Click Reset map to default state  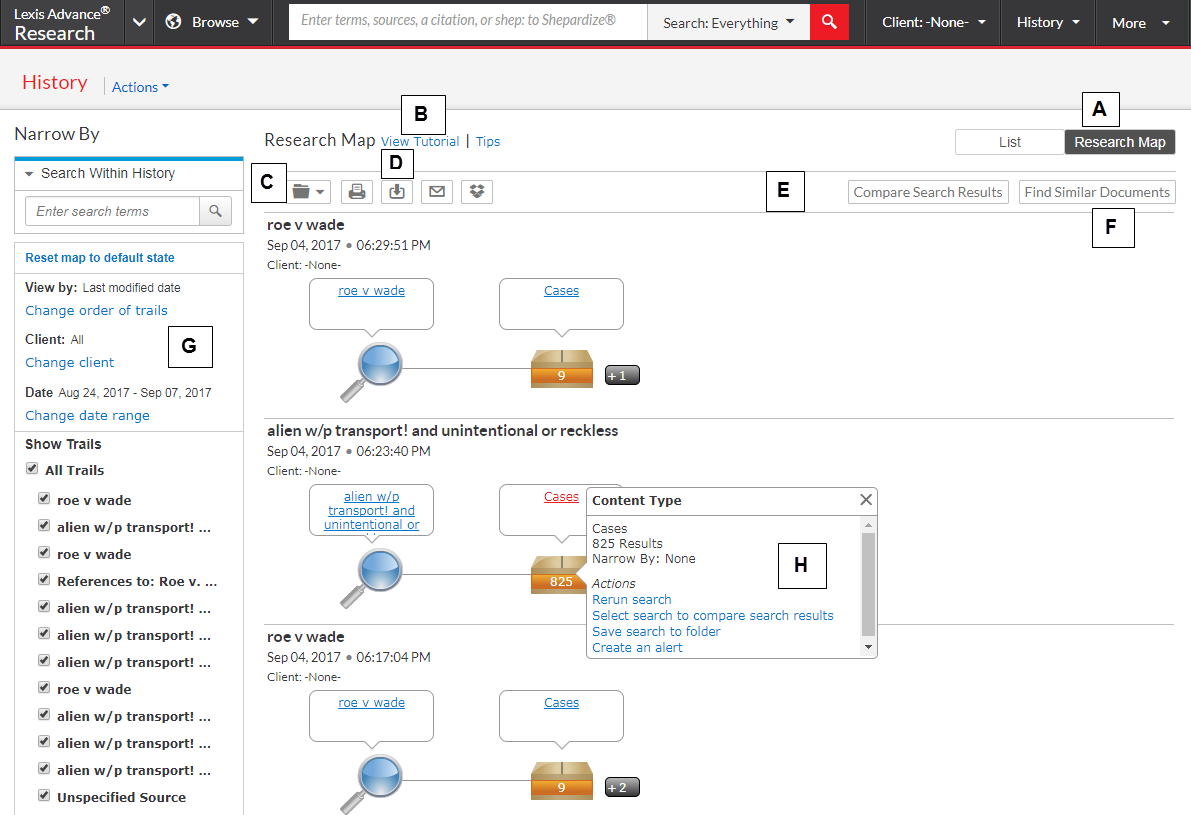click(100, 257)
